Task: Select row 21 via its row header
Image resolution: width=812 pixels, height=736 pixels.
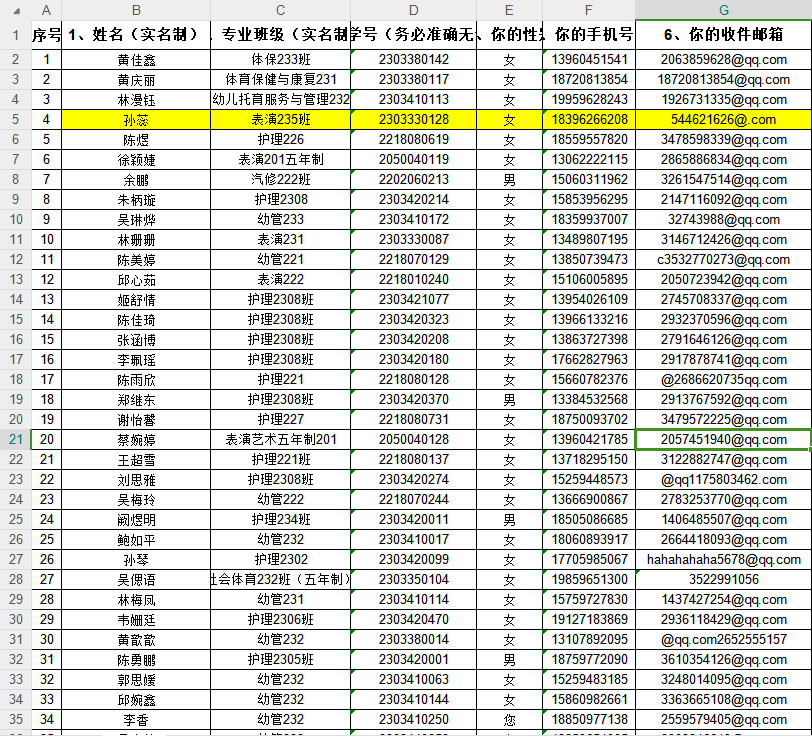Action: pos(15,439)
